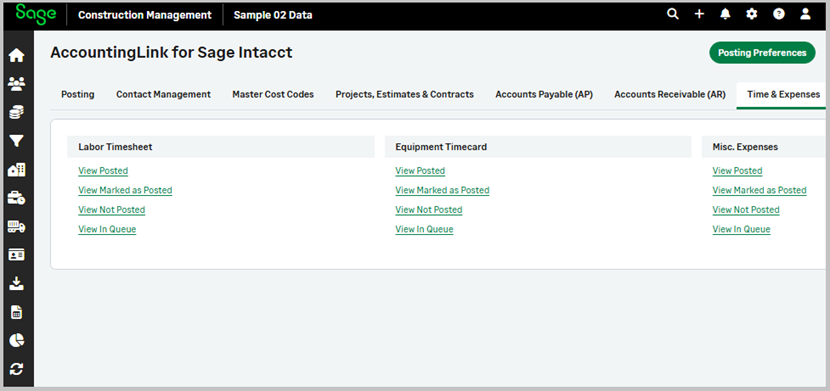Switch to Accounts Payable (AP) tab
This screenshot has width=830, height=391.
[544, 94]
